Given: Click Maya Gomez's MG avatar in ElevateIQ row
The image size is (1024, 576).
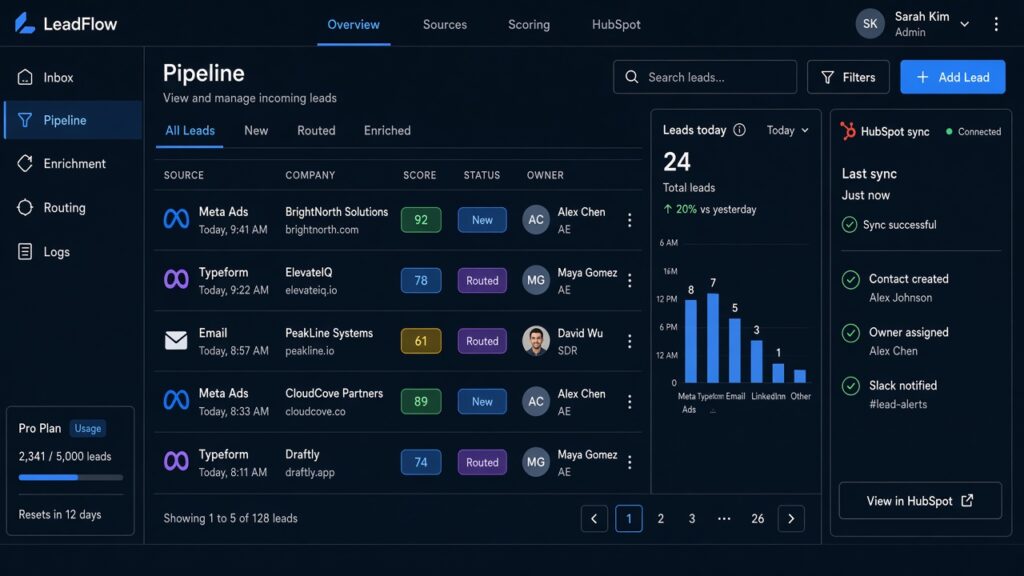Looking at the screenshot, I should [x=536, y=280].
